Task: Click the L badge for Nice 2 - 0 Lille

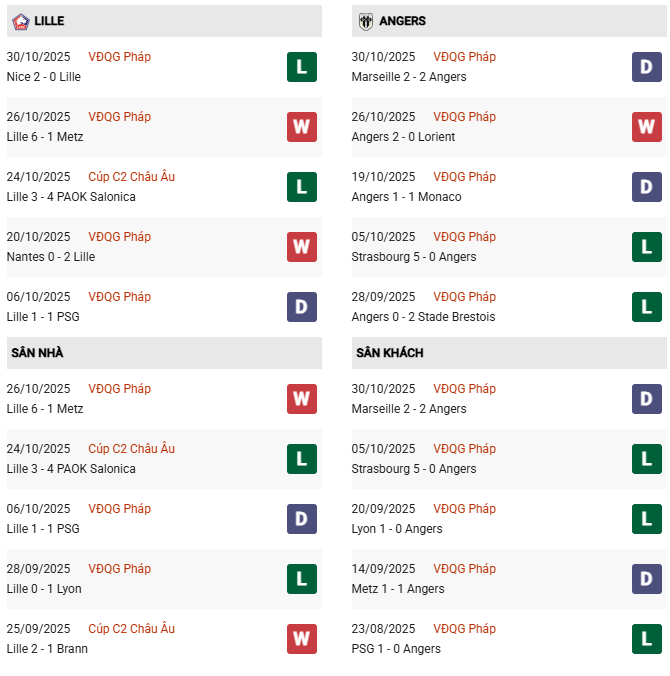Action: (x=301, y=67)
